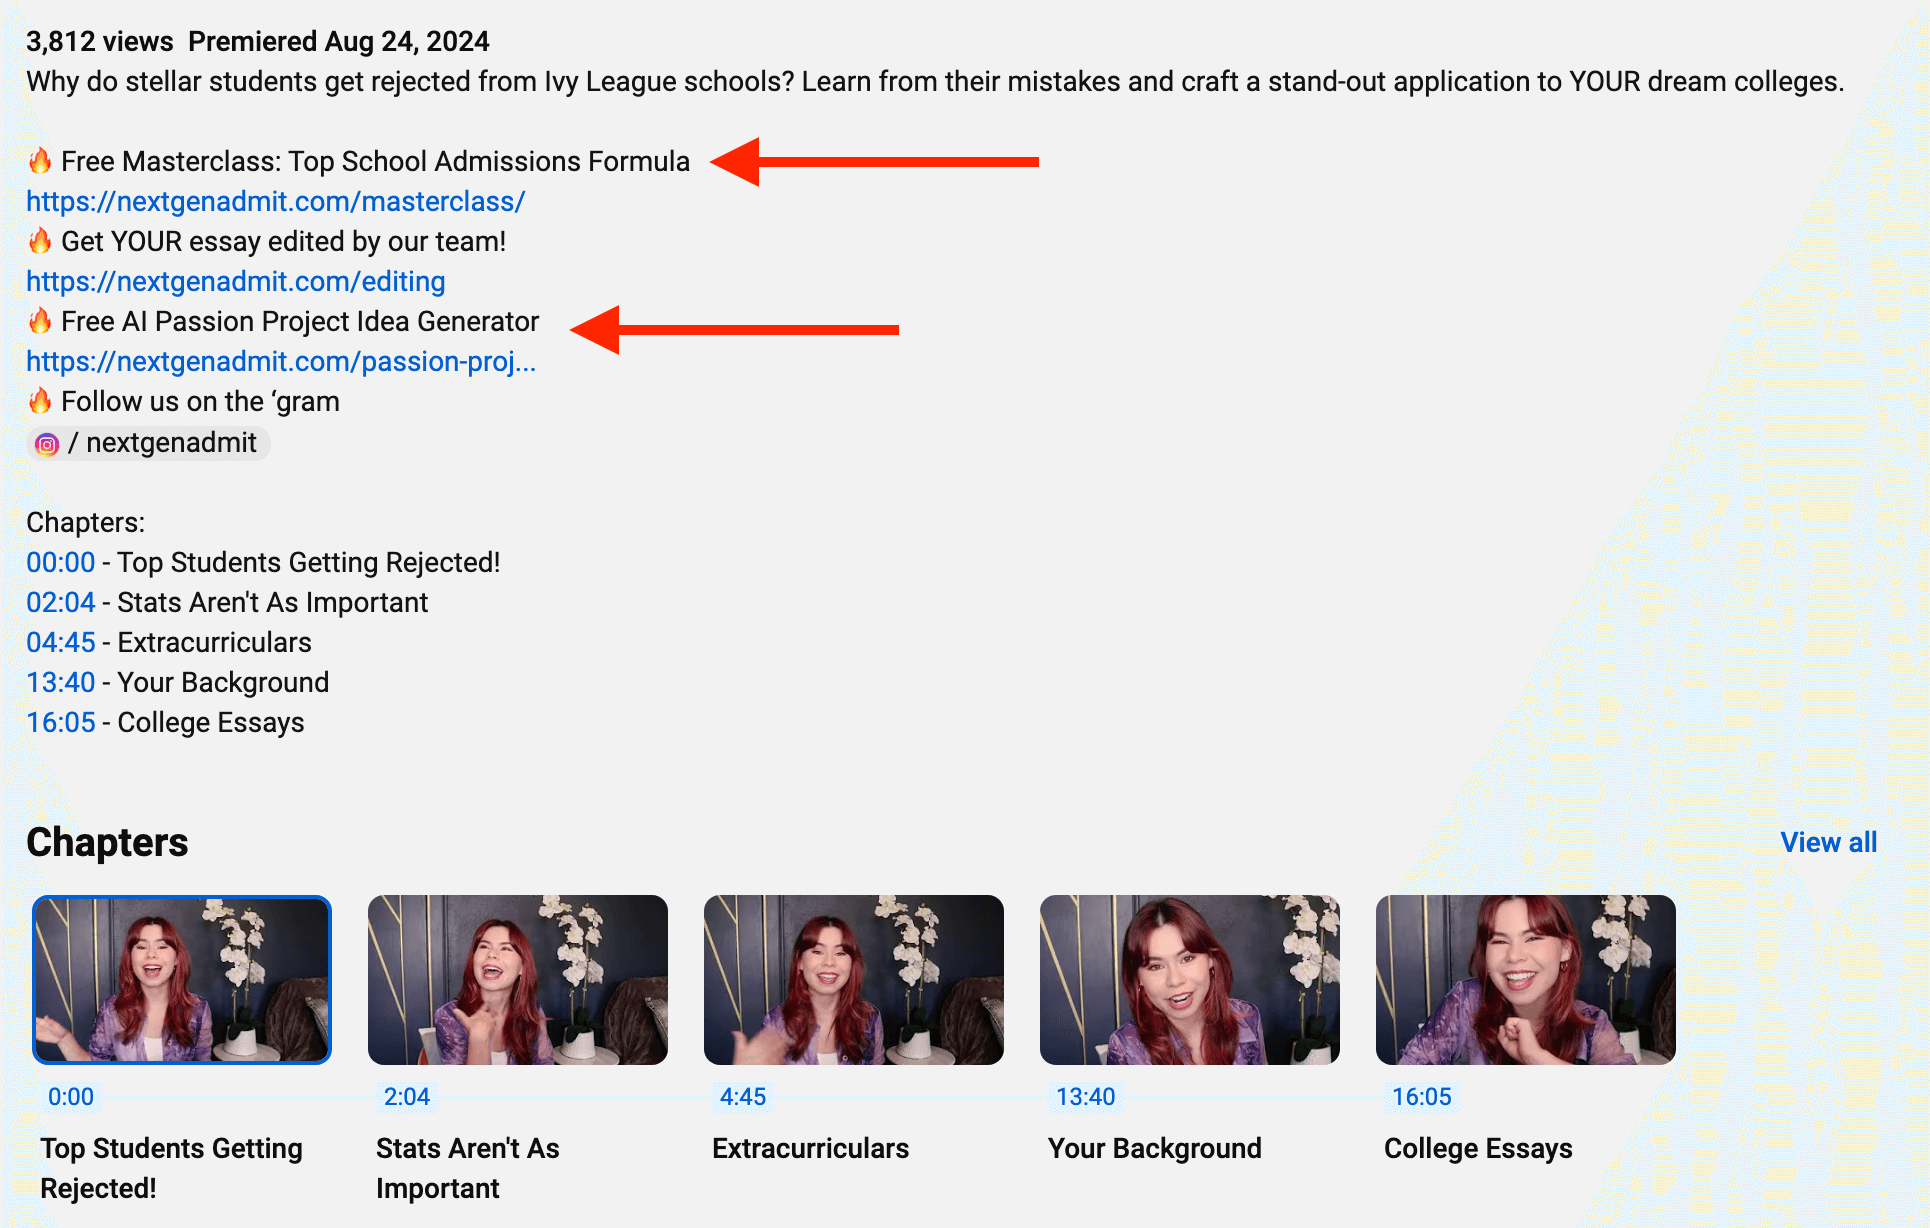Jump to 16:05 College Essays chapter
1930x1228 pixels.
(61, 722)
